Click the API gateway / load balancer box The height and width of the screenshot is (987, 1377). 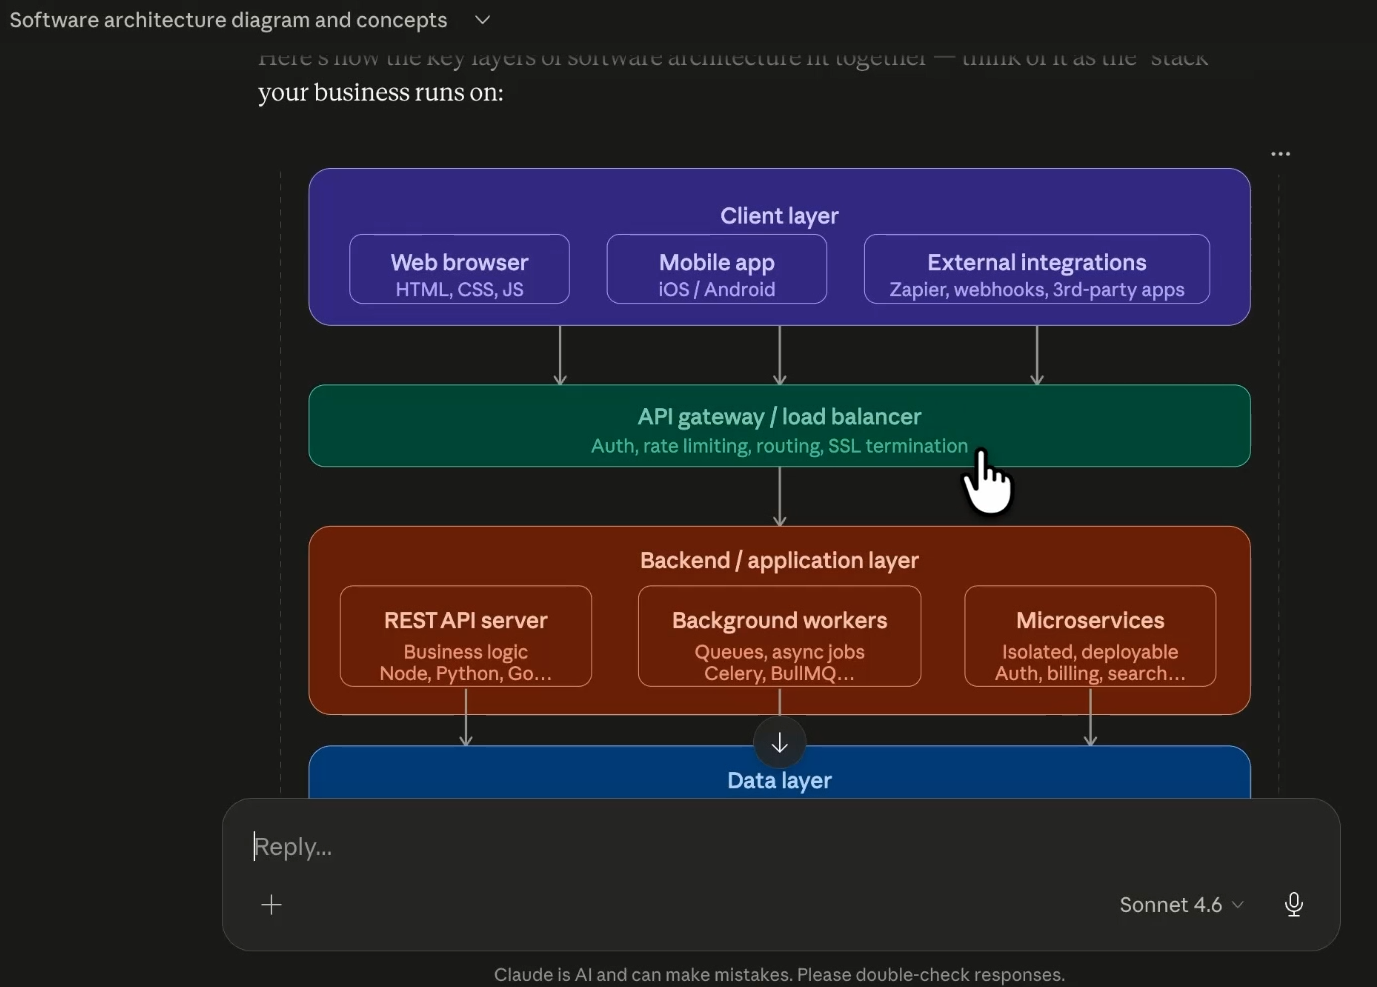(x=779, y=426)
